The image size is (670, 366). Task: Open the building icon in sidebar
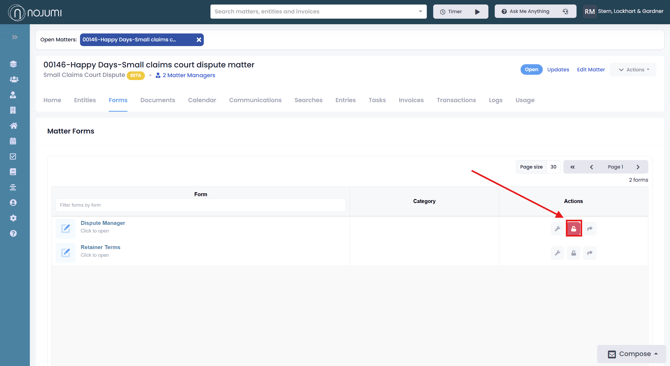tap(13, 110)
